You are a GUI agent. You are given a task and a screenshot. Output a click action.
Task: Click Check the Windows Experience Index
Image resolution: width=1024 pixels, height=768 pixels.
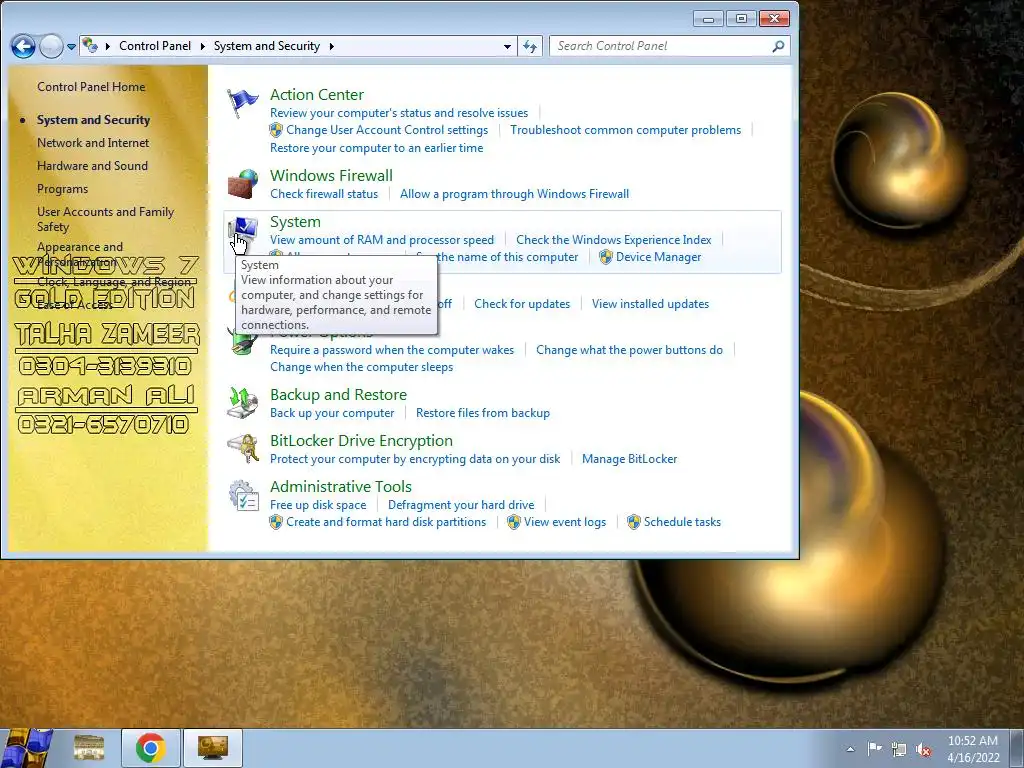[613, 240]
